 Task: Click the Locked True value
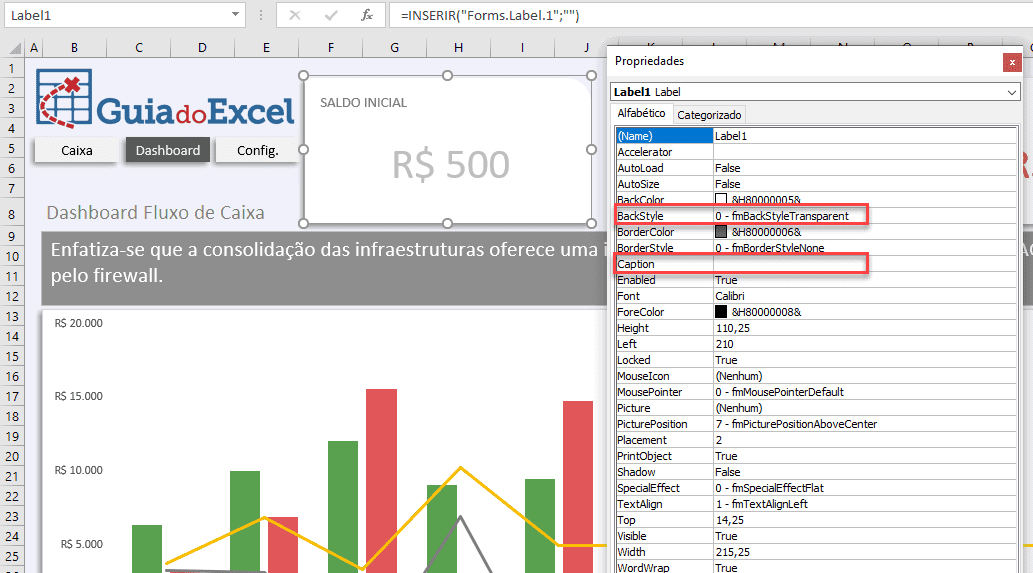(x=864, y=360)
